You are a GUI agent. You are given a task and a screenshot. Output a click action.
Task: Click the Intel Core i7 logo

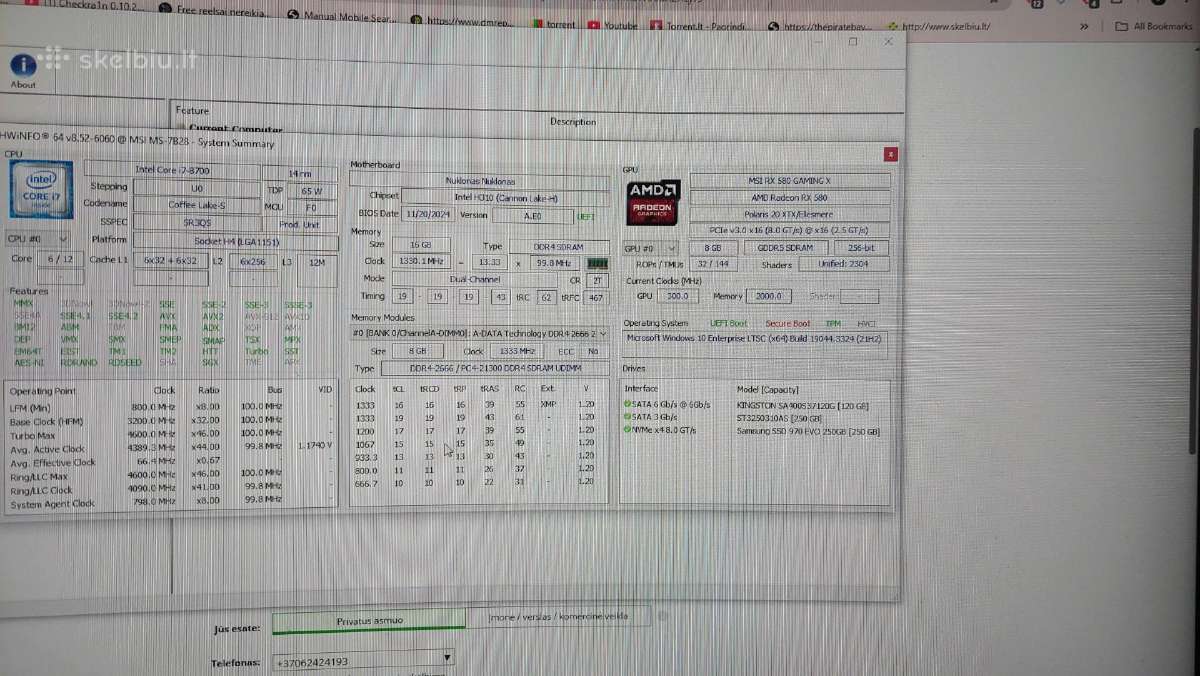point(40,188)
